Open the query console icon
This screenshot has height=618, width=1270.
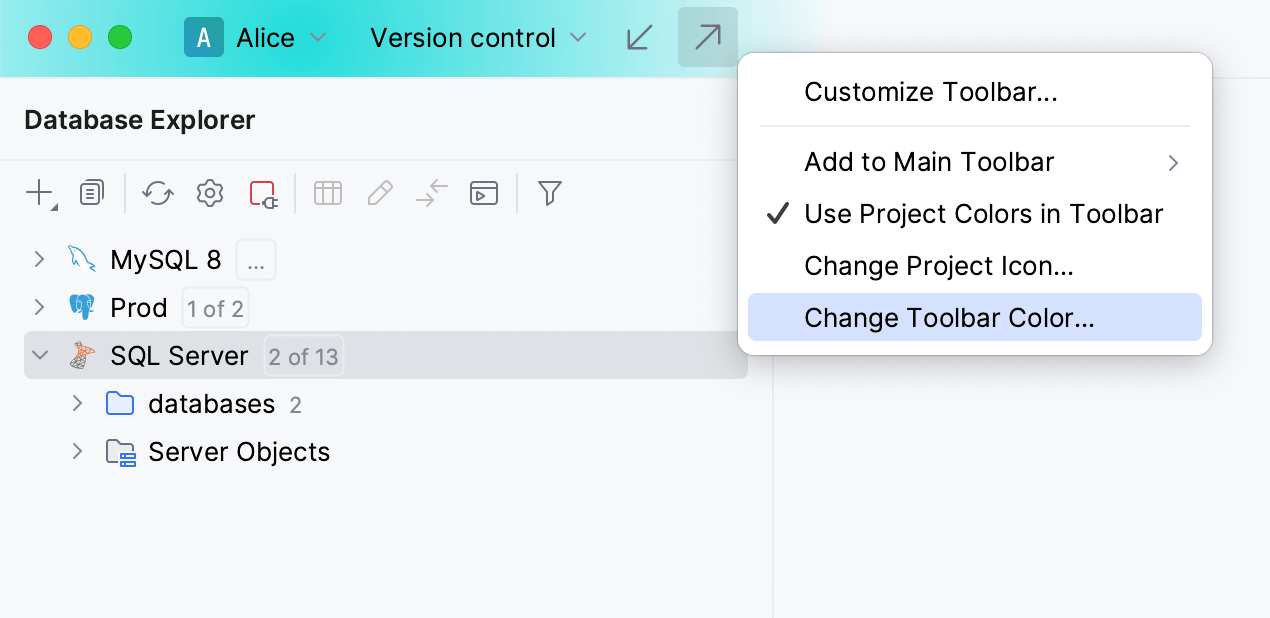tap(484, 193)
